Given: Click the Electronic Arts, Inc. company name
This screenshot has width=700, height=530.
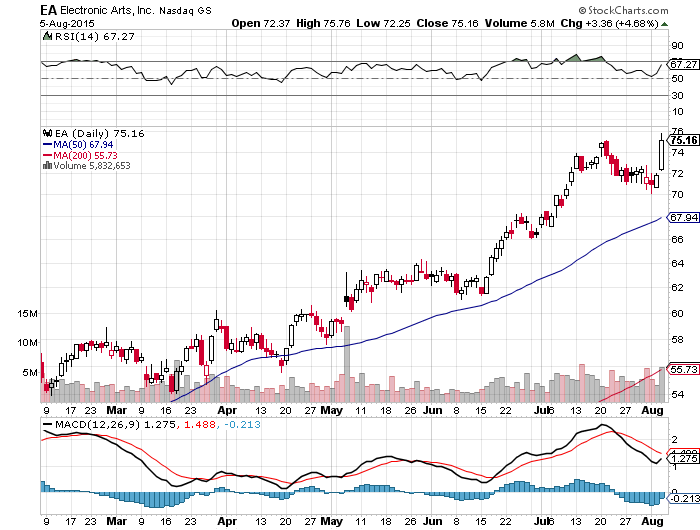Looking at the screenshot, I should coord(107,10).
